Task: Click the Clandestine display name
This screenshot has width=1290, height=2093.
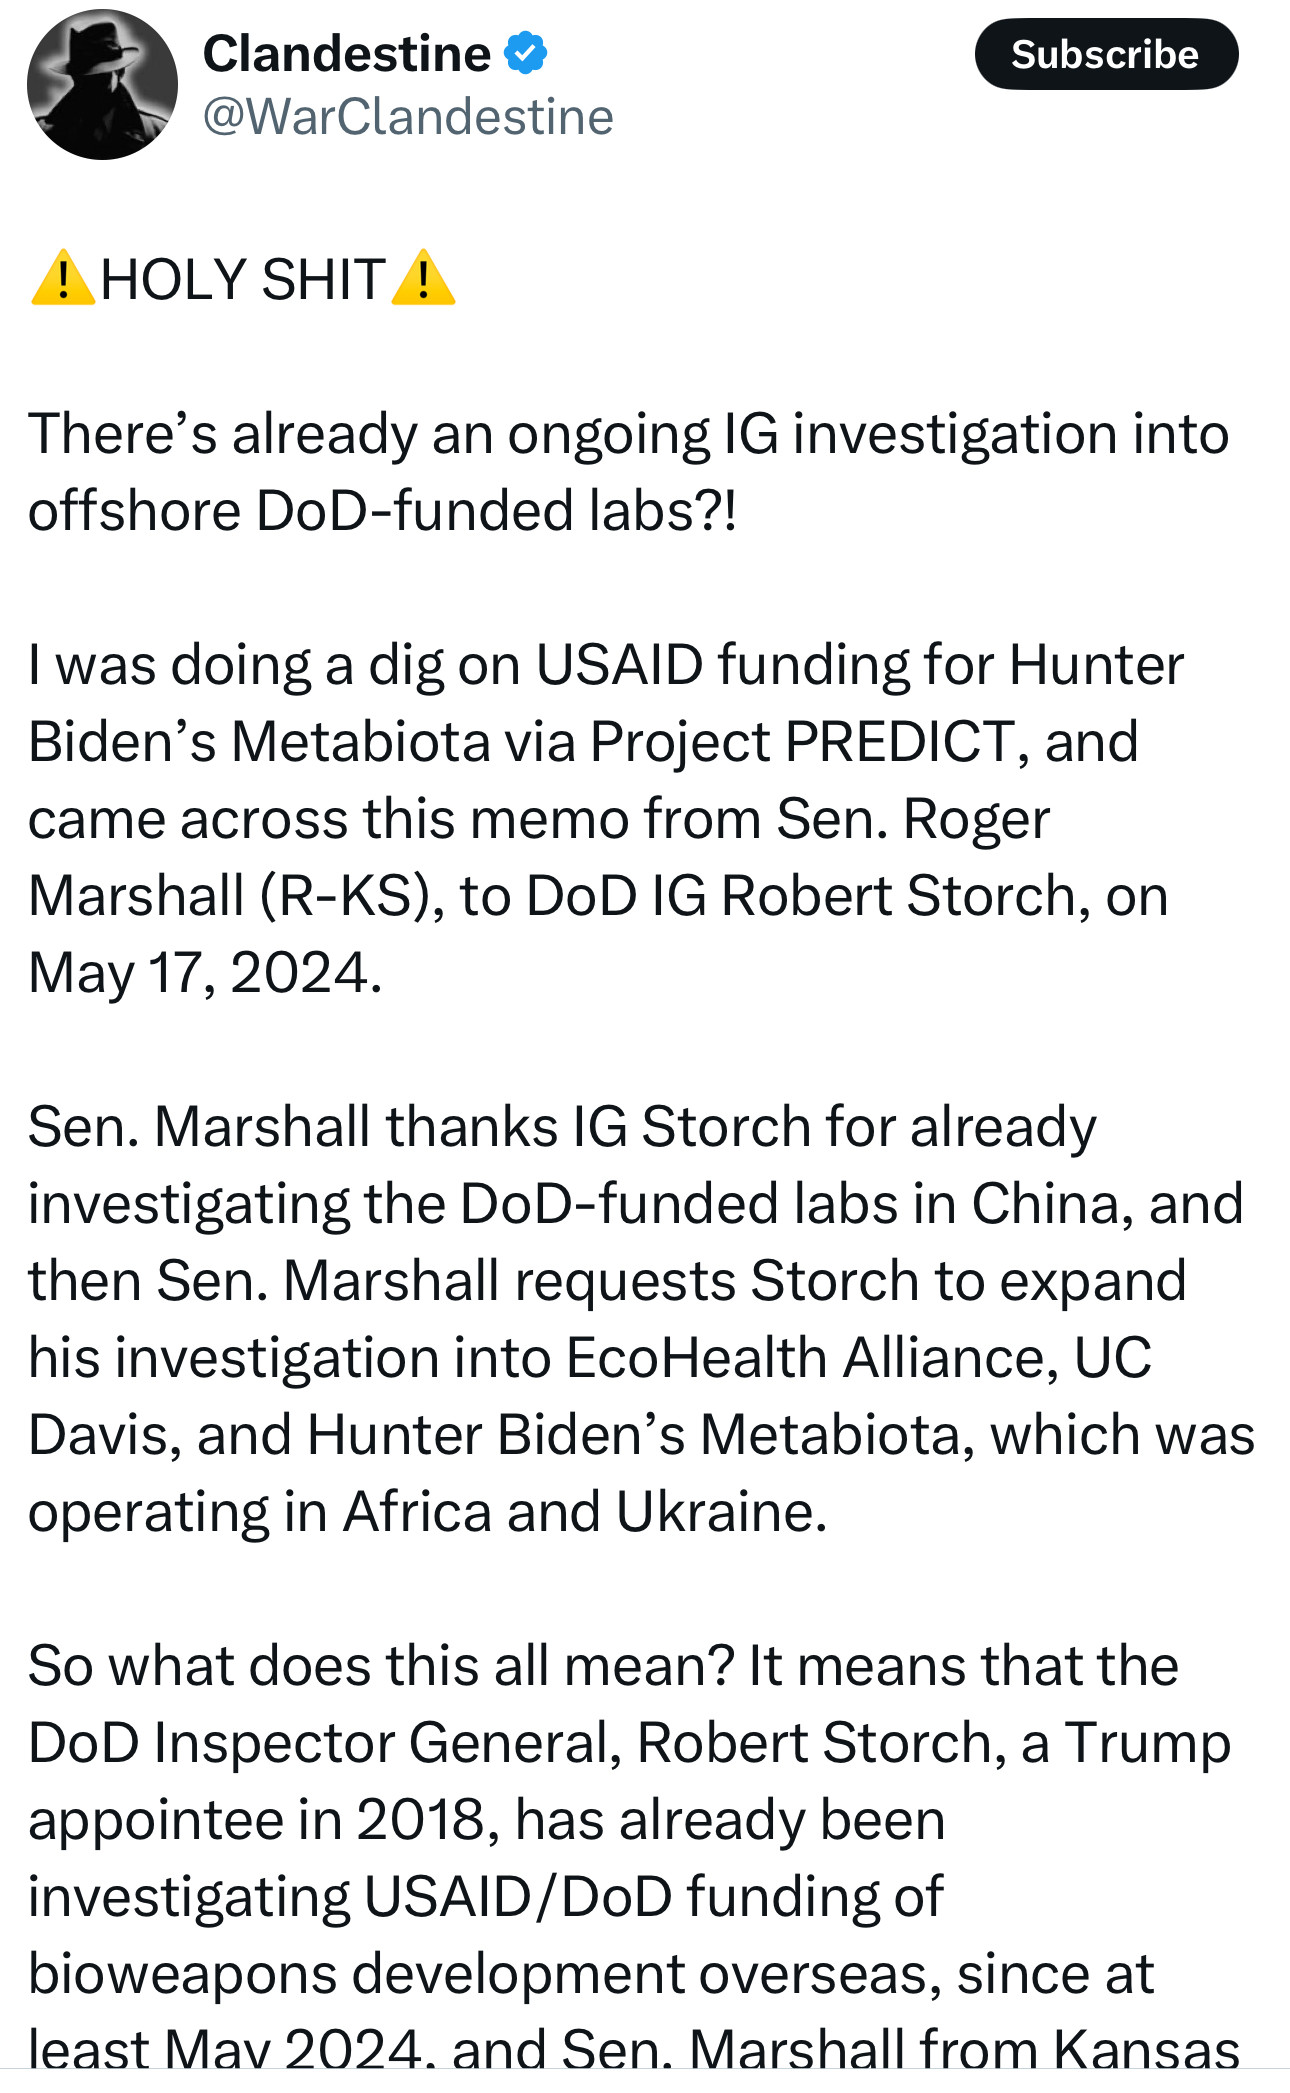Action: click(346, 53)
